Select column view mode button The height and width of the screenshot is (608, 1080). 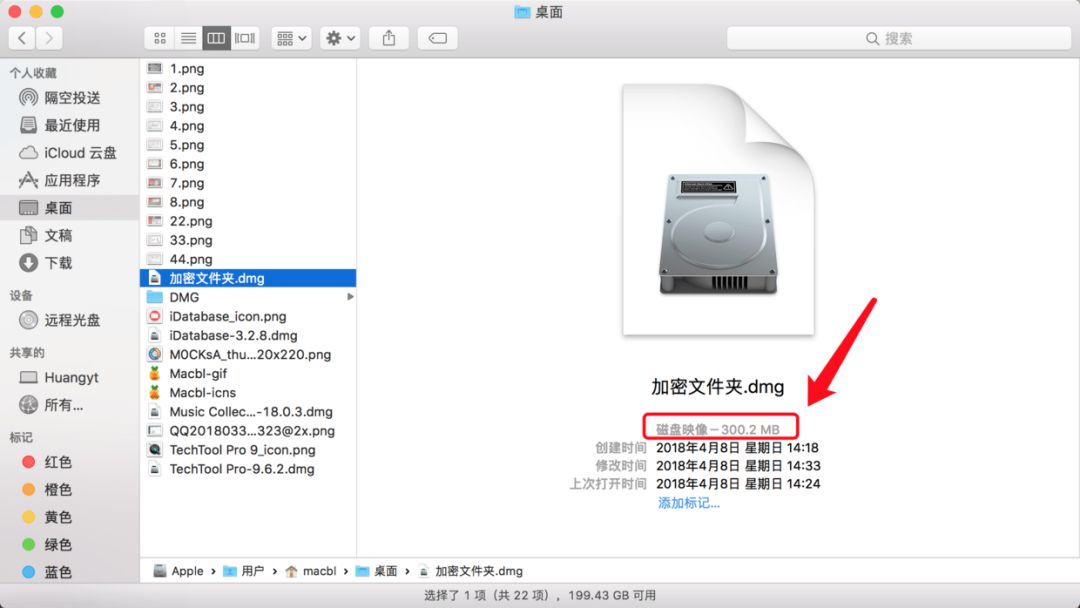point(216,38)
